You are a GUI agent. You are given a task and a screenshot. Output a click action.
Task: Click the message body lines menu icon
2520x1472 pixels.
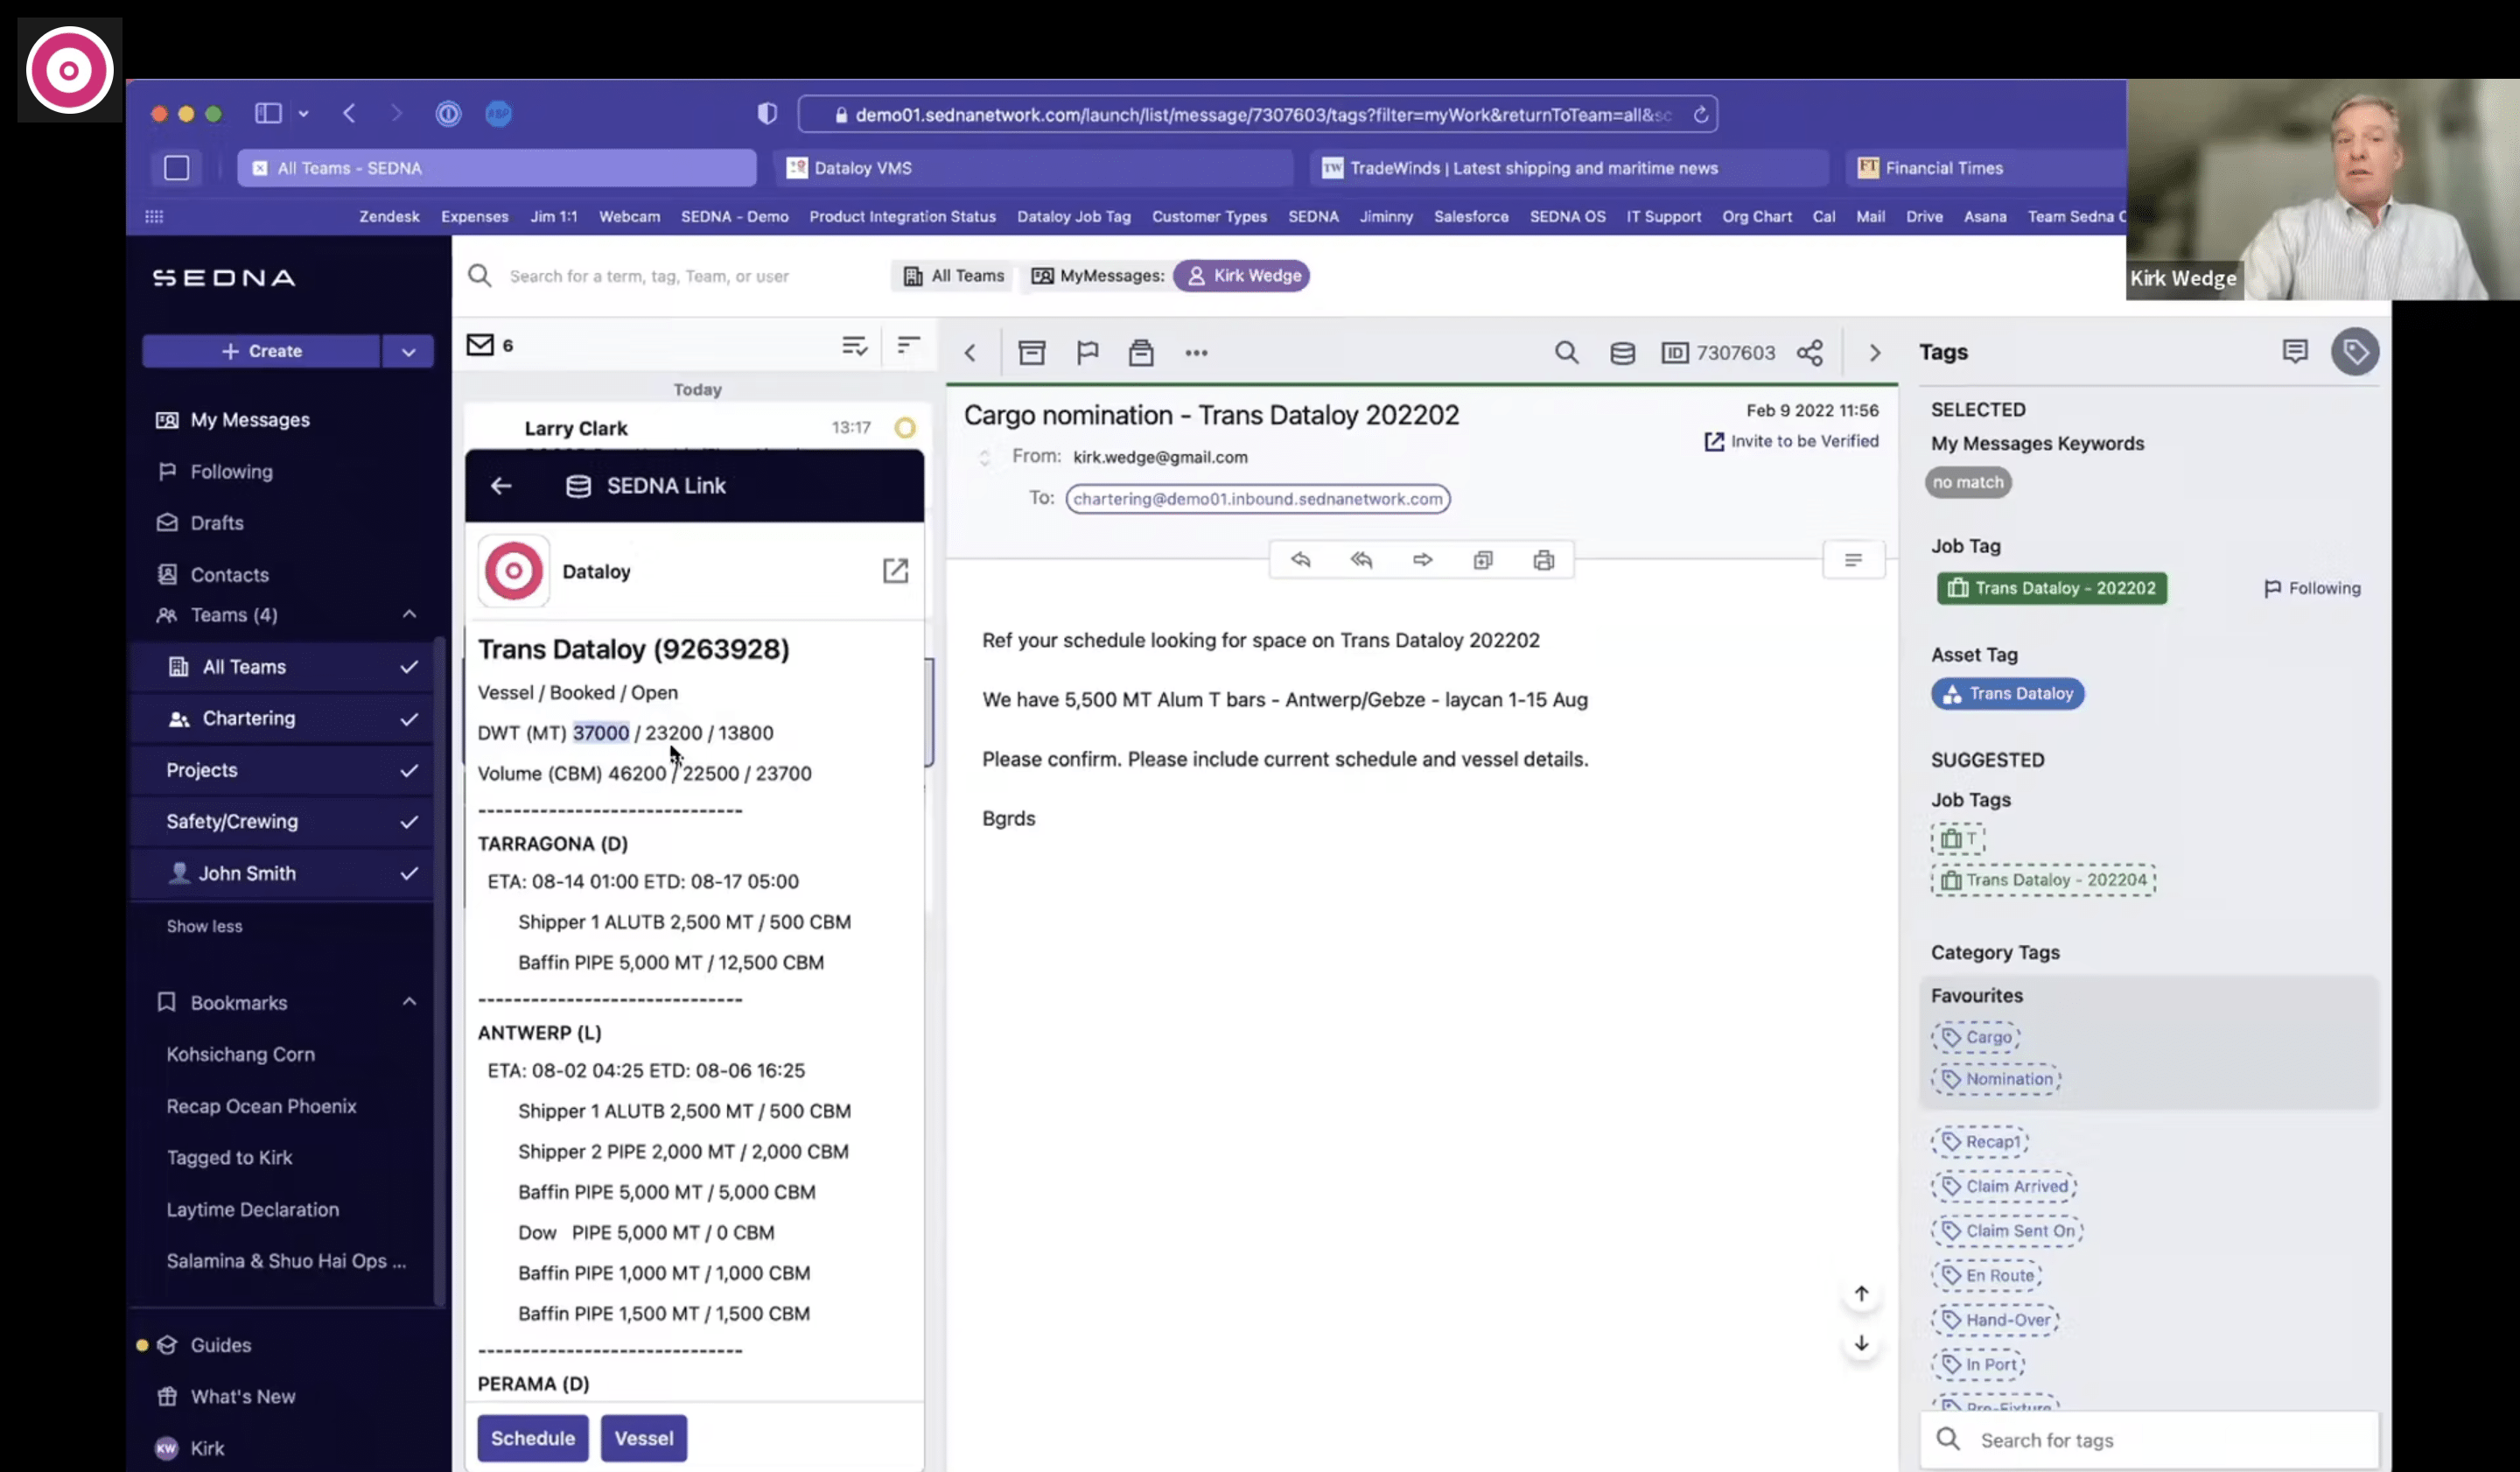(x=1853, y=560)
